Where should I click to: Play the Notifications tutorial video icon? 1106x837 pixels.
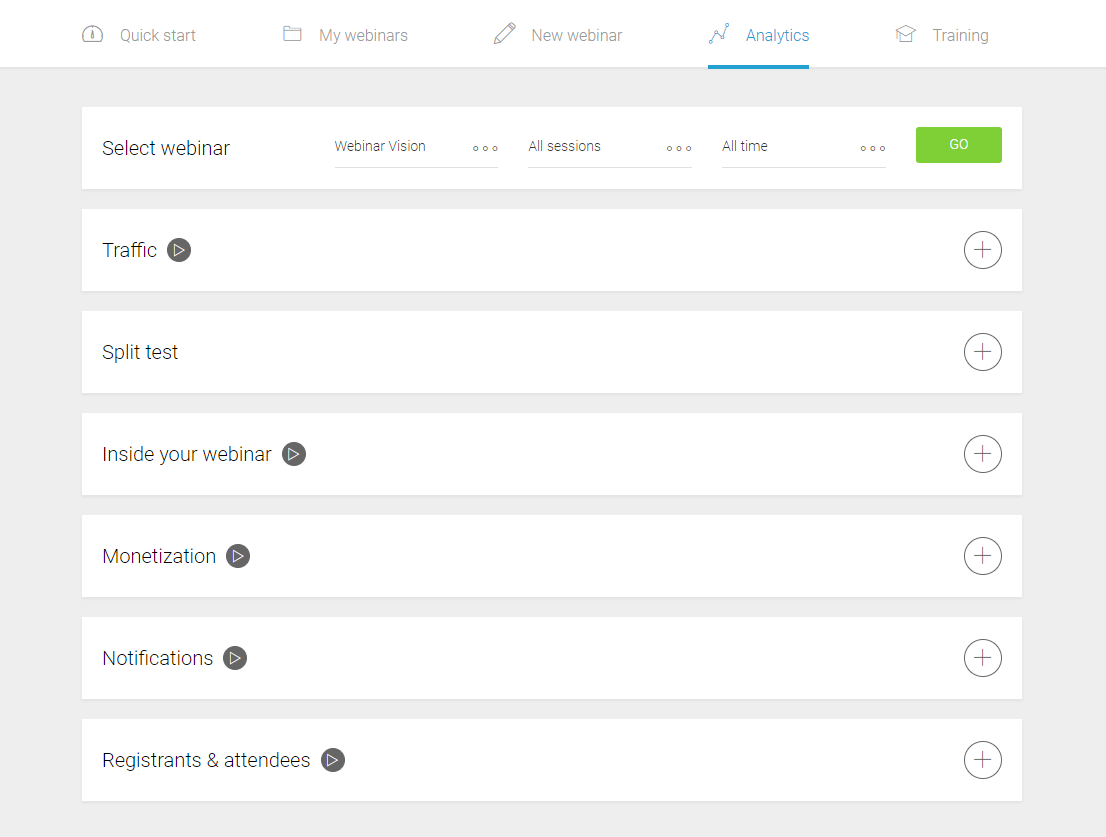click(235, 658)
